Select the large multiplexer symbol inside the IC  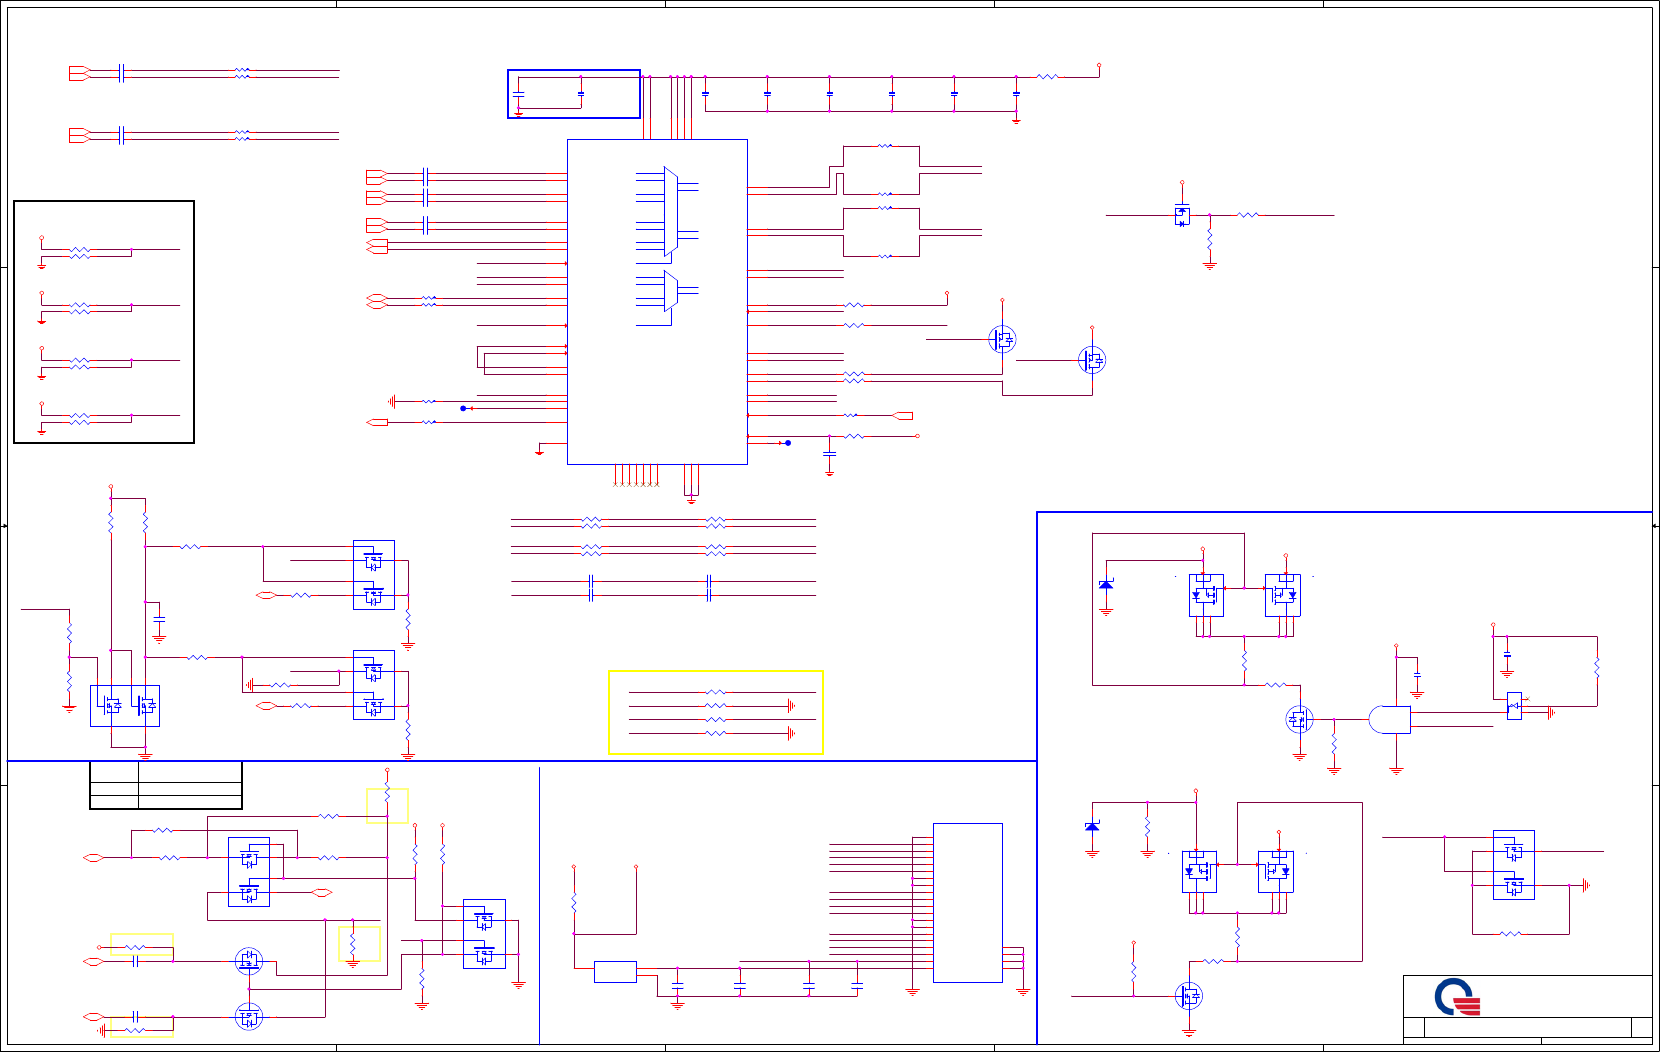(x=670, y=212)
